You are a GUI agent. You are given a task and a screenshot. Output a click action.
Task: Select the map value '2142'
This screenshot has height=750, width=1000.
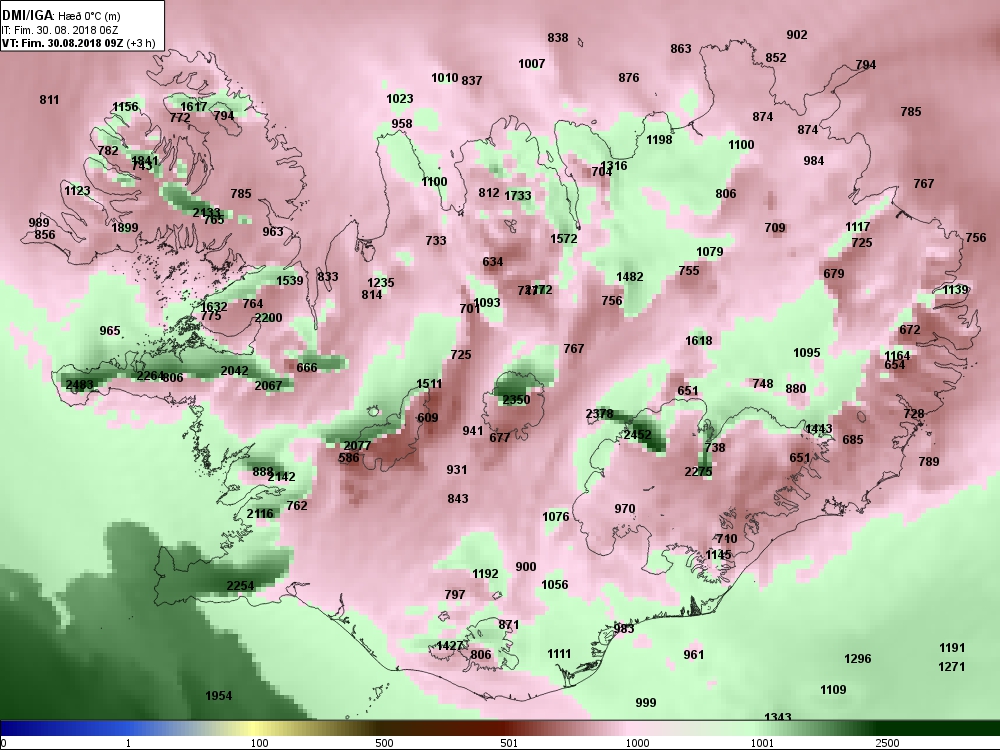281,476
